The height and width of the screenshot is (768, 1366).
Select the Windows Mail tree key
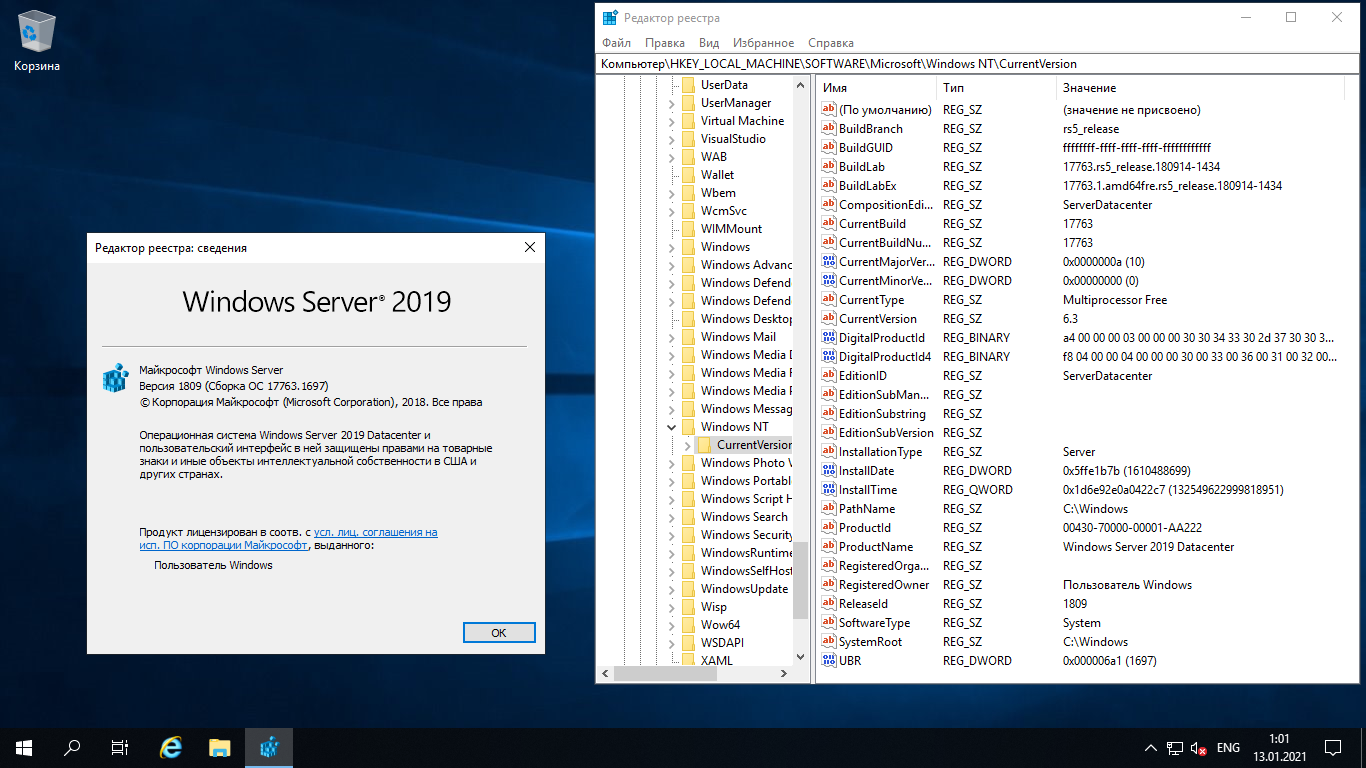(738, 337)
